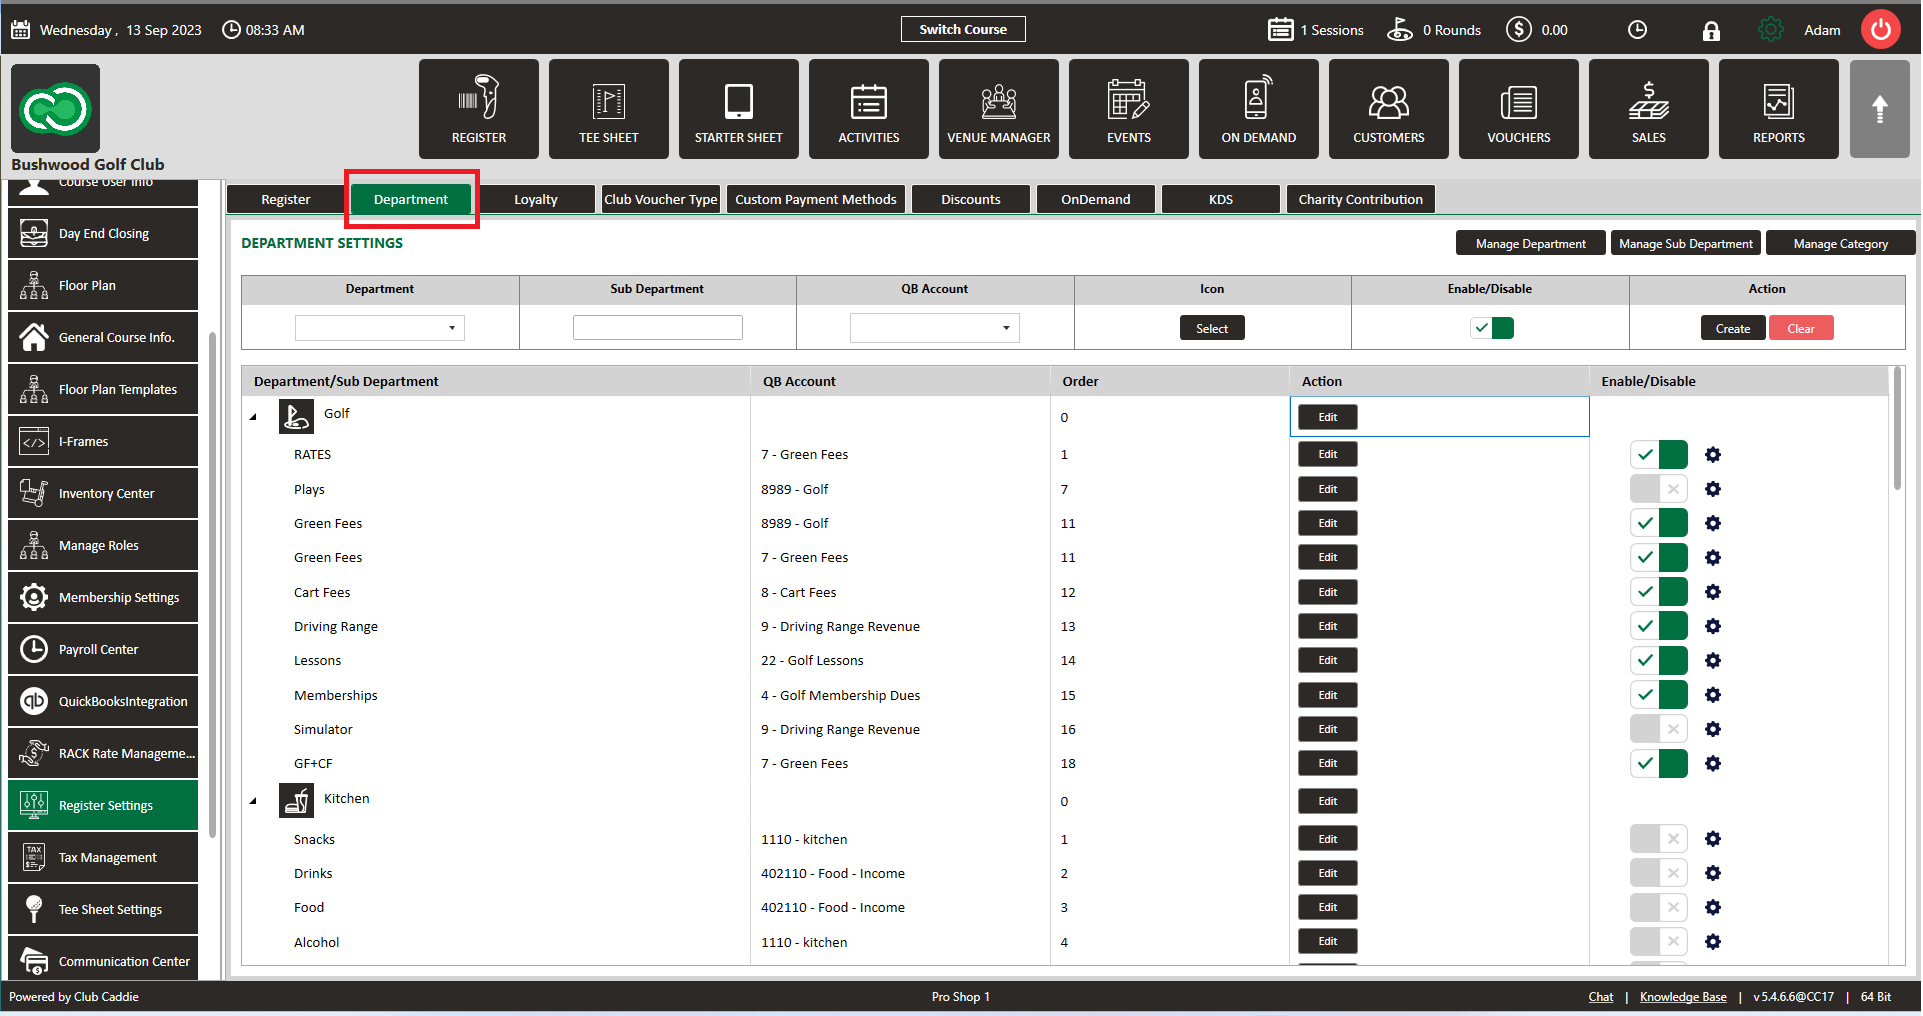Viewport: 1923px width, 1016px height.
Task: Open the Venue Manager module
Action: (998, 109)
